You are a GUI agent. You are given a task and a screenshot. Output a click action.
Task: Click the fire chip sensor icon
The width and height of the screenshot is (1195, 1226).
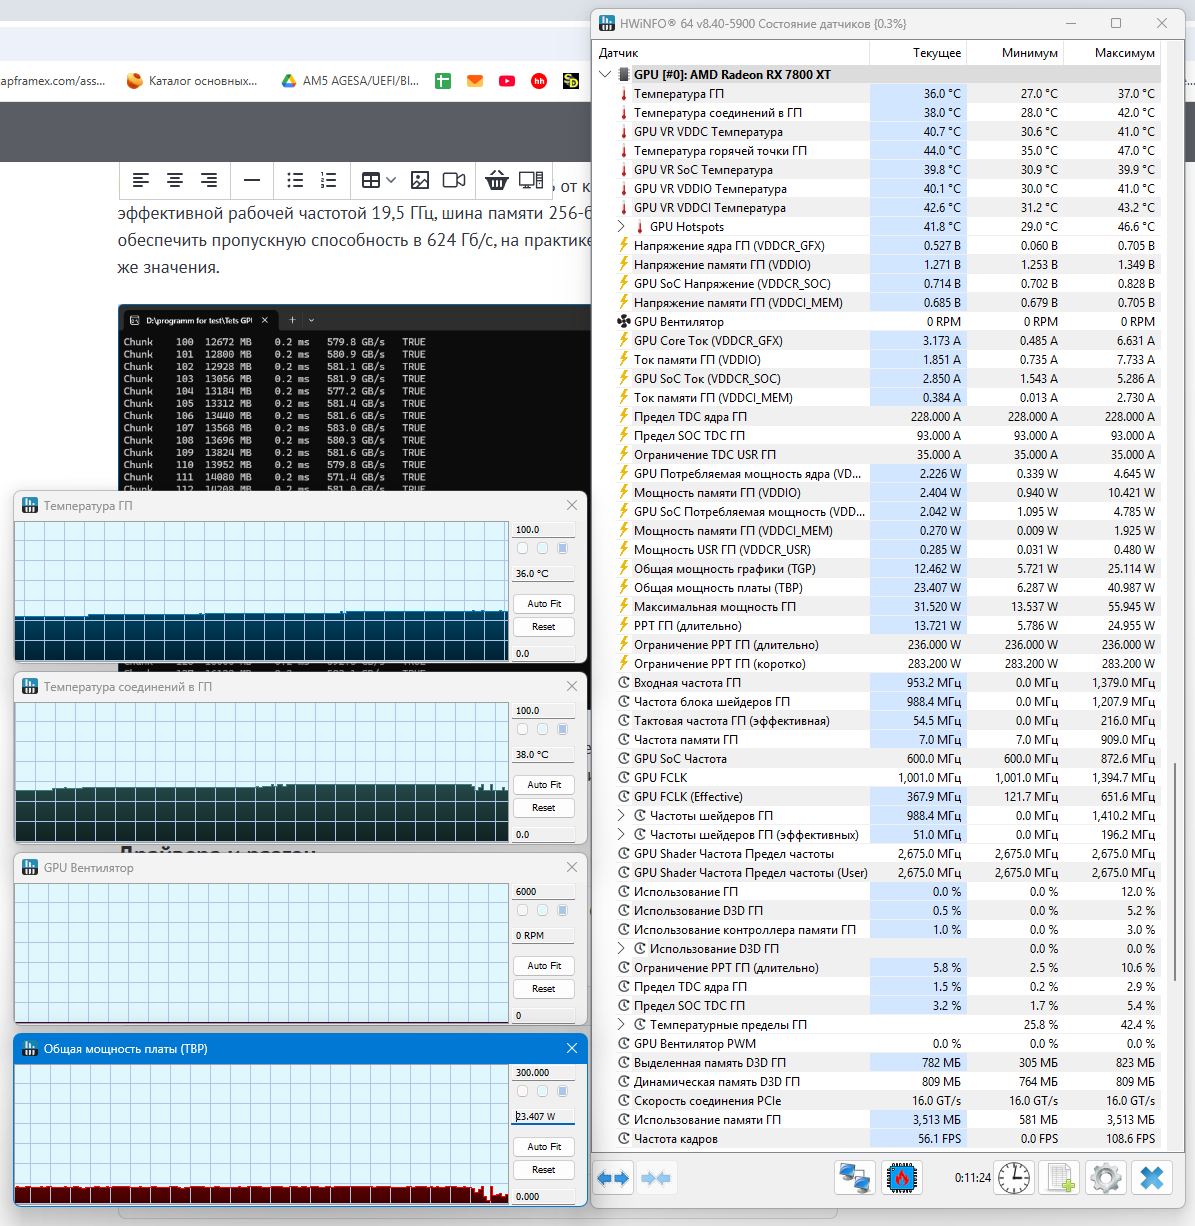(x=903, y=1178)
